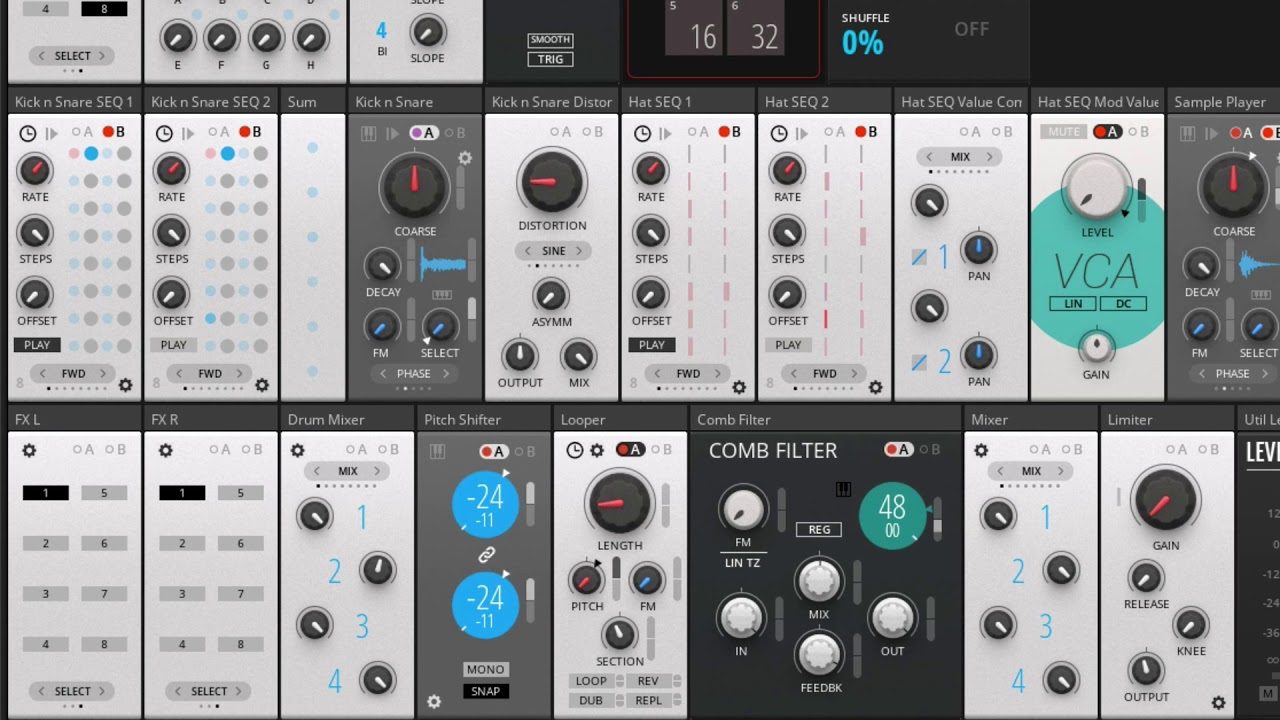Click the clock icon in Hat SEQ 2
1280x720 pixels.
(x=778, y=133)
